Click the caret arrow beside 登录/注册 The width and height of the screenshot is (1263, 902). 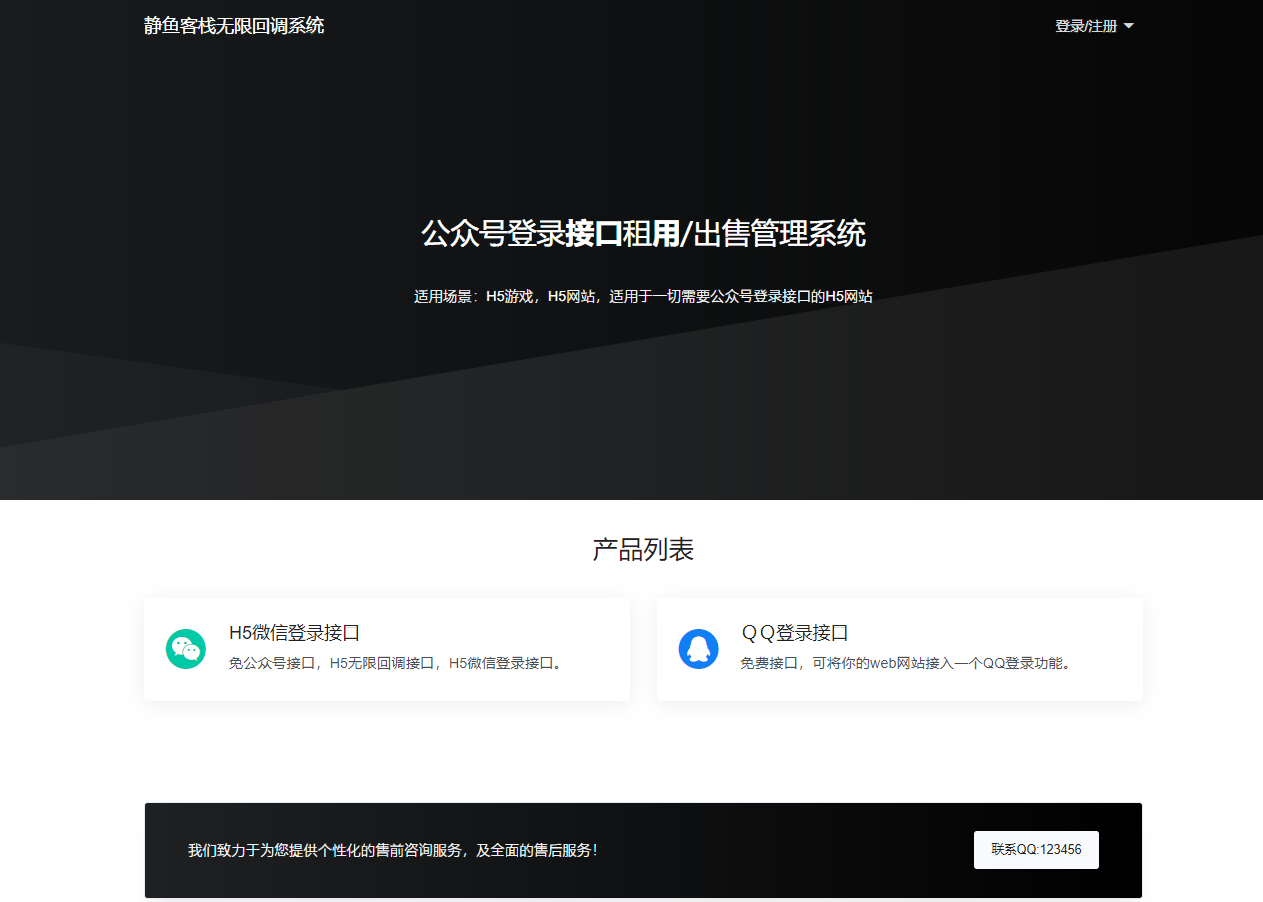point(1129,26)
